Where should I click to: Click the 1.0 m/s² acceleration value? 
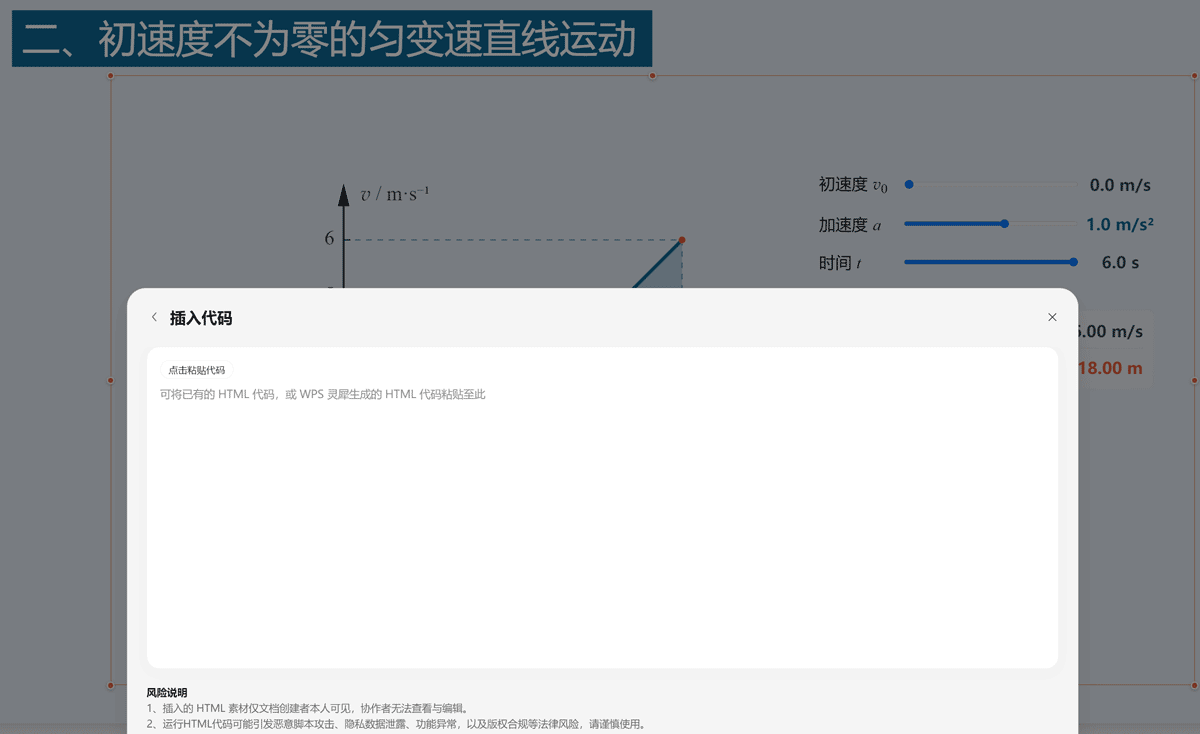pos(1119,225)
